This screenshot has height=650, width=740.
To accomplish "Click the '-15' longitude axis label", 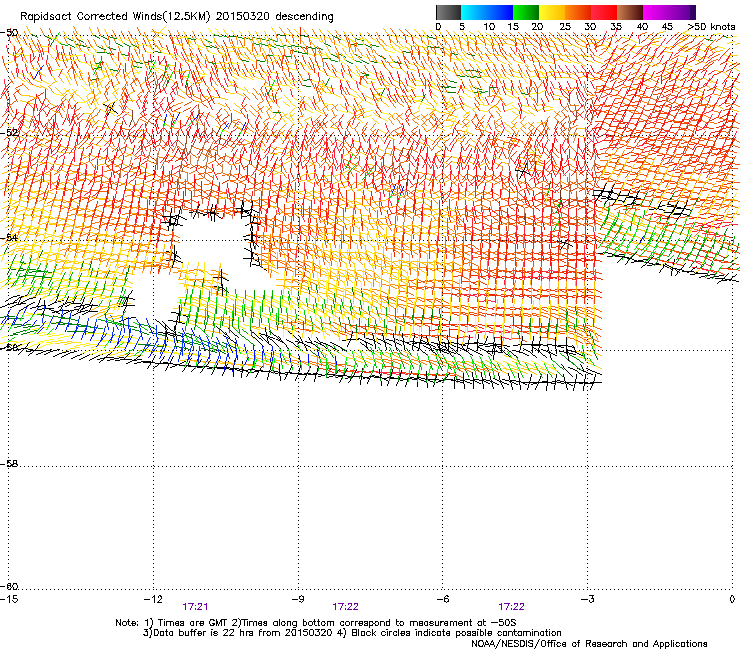I will (9, 599).
